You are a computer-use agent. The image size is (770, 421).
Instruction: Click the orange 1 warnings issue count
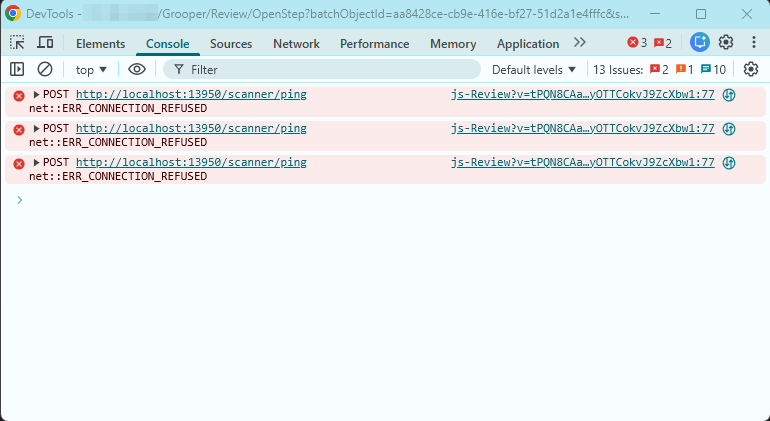click(x=685, y=70)
